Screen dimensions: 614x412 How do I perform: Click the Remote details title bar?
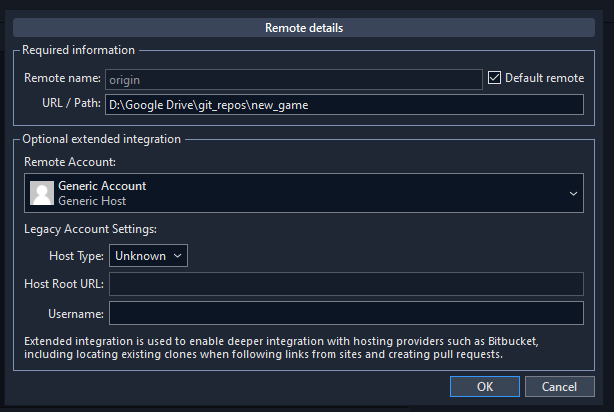[x=304, y=28]
